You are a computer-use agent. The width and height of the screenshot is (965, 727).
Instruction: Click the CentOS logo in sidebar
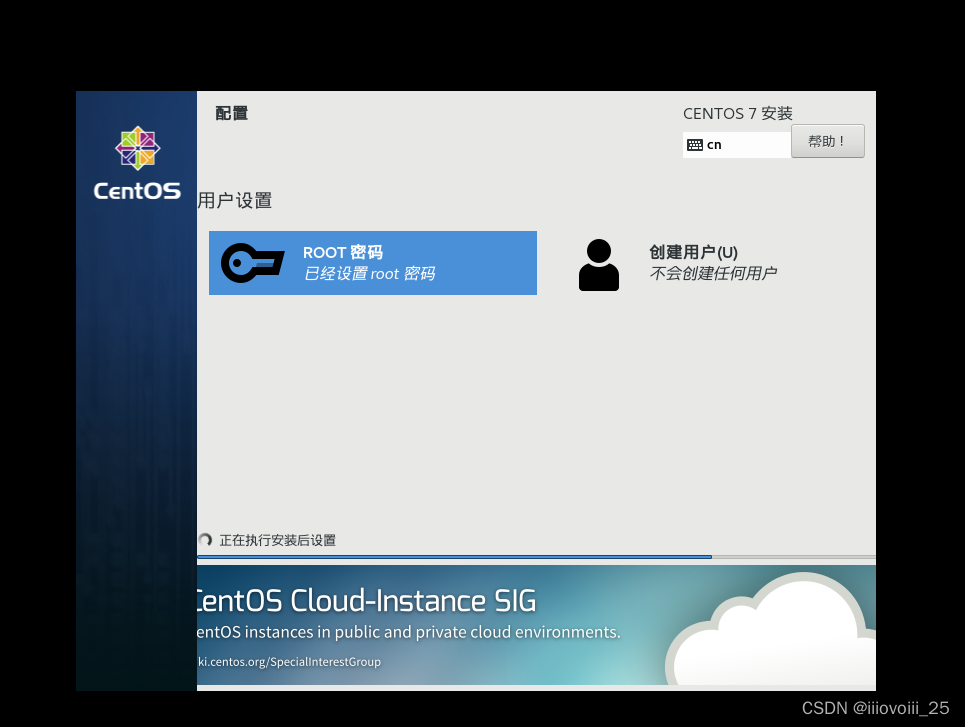[137, 163]
